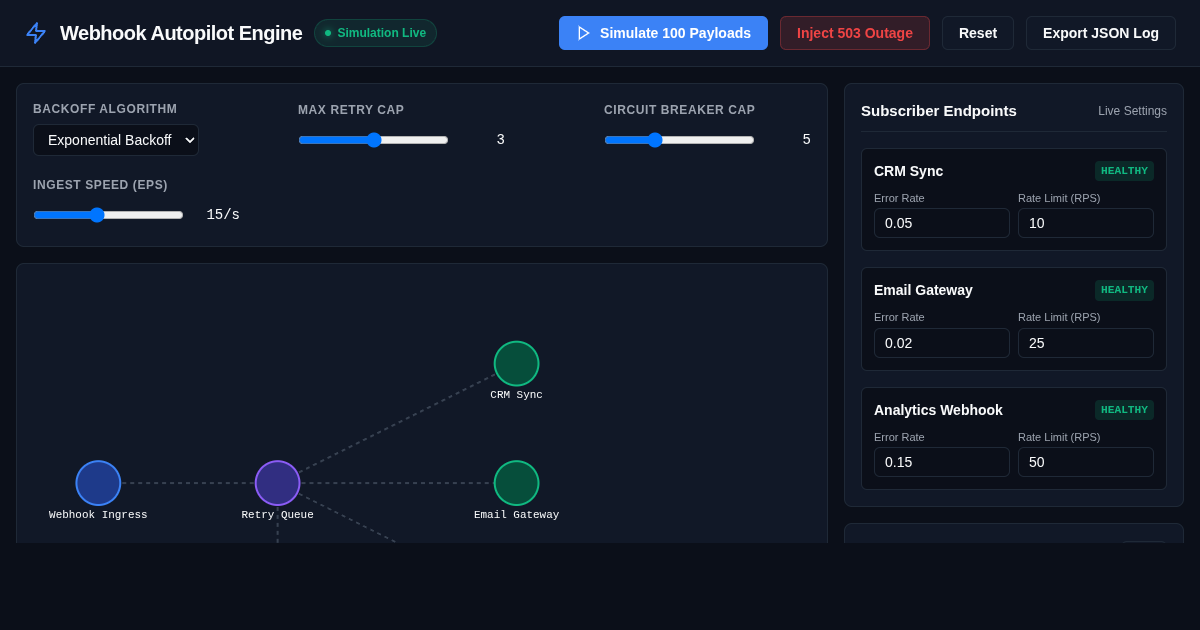The width and height of the screenshot is (1200, 630).
Task: Click the Live Settings label
Action: (1132, 111)
